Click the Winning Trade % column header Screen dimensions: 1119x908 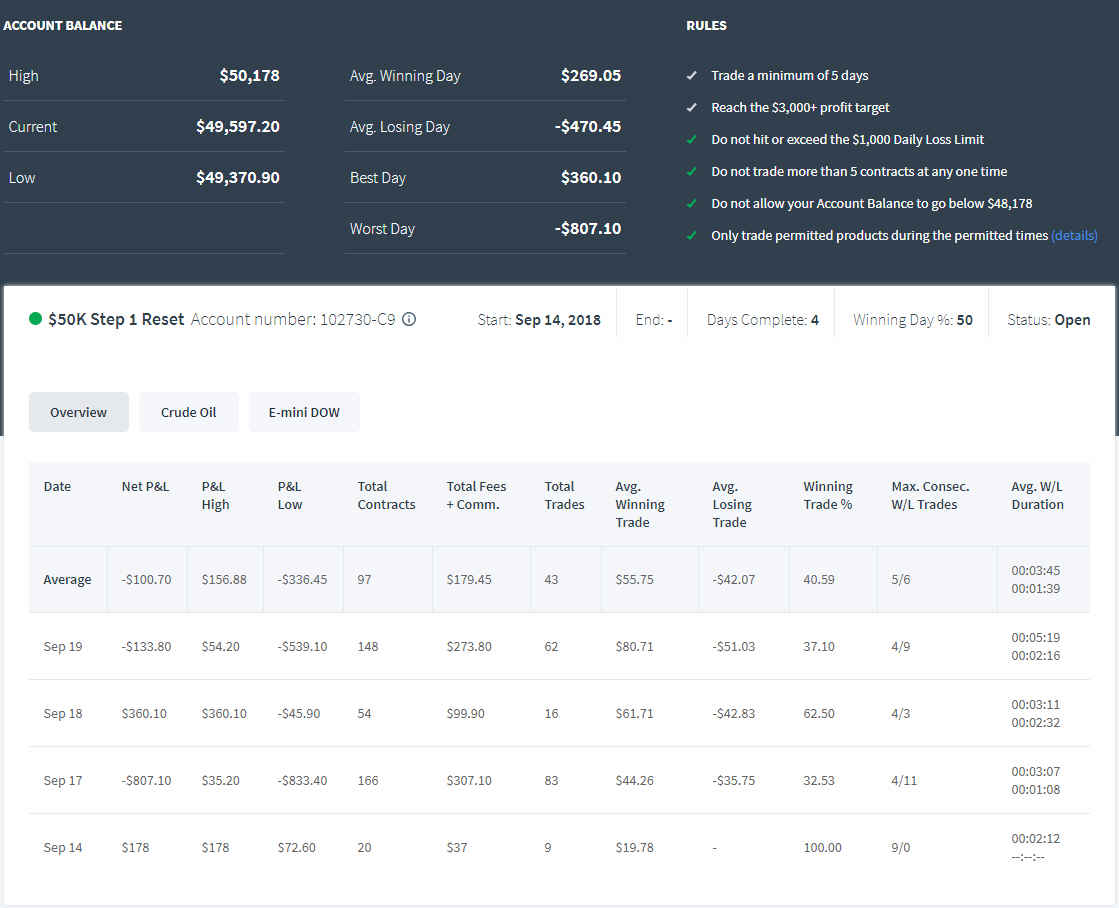point(828,495)
